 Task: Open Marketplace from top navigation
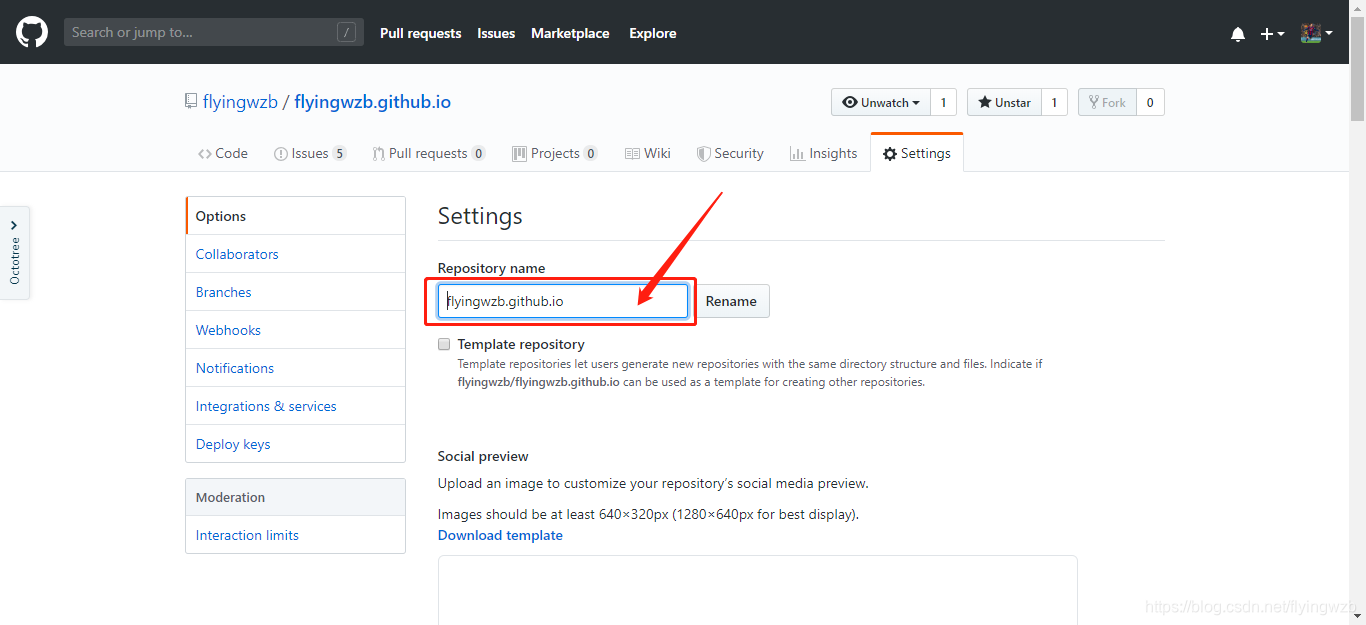(x=570, y=33)
